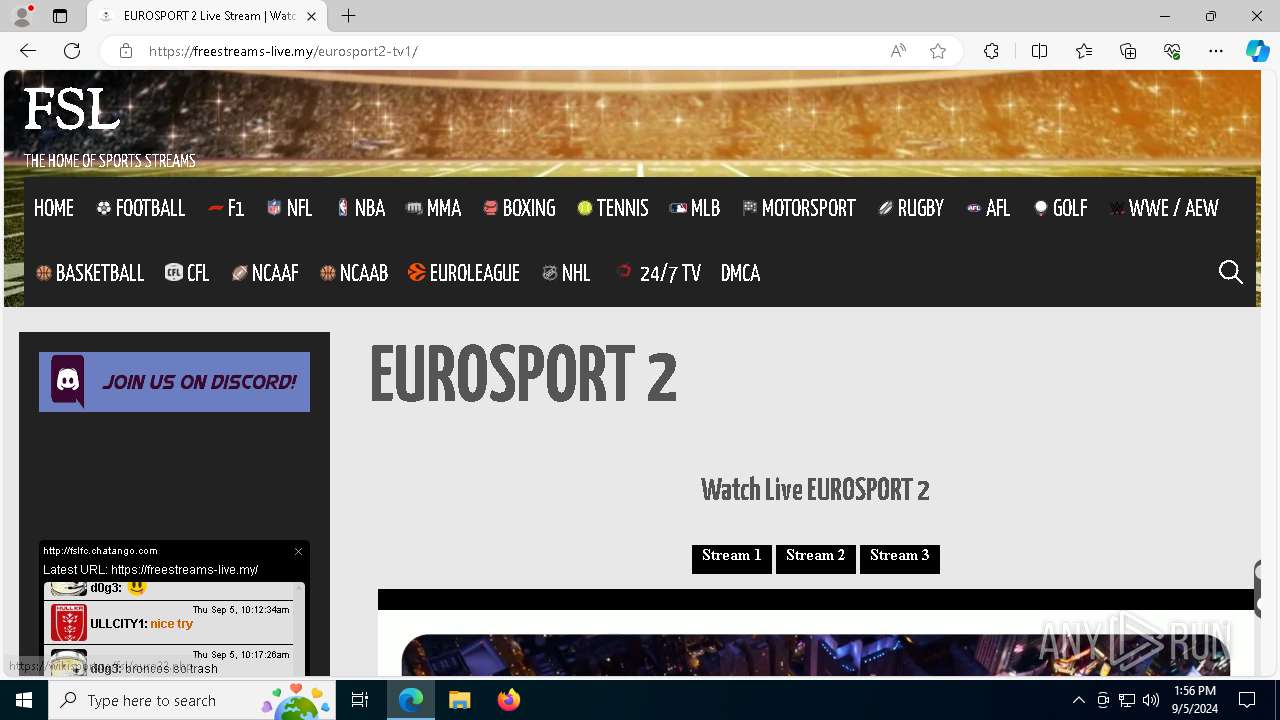The height and width of the screenshot is (720, 1280).
Task: Show hidden system tray icons
Action: [x=1078, y=700]
